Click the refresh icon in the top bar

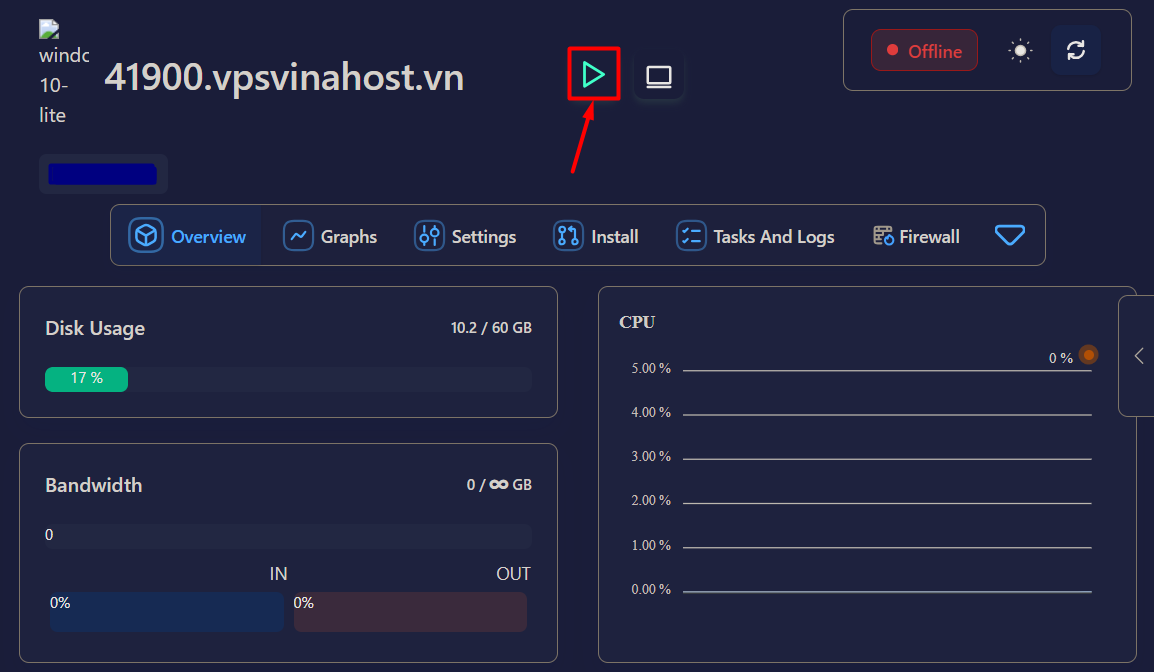point(1076,49)
